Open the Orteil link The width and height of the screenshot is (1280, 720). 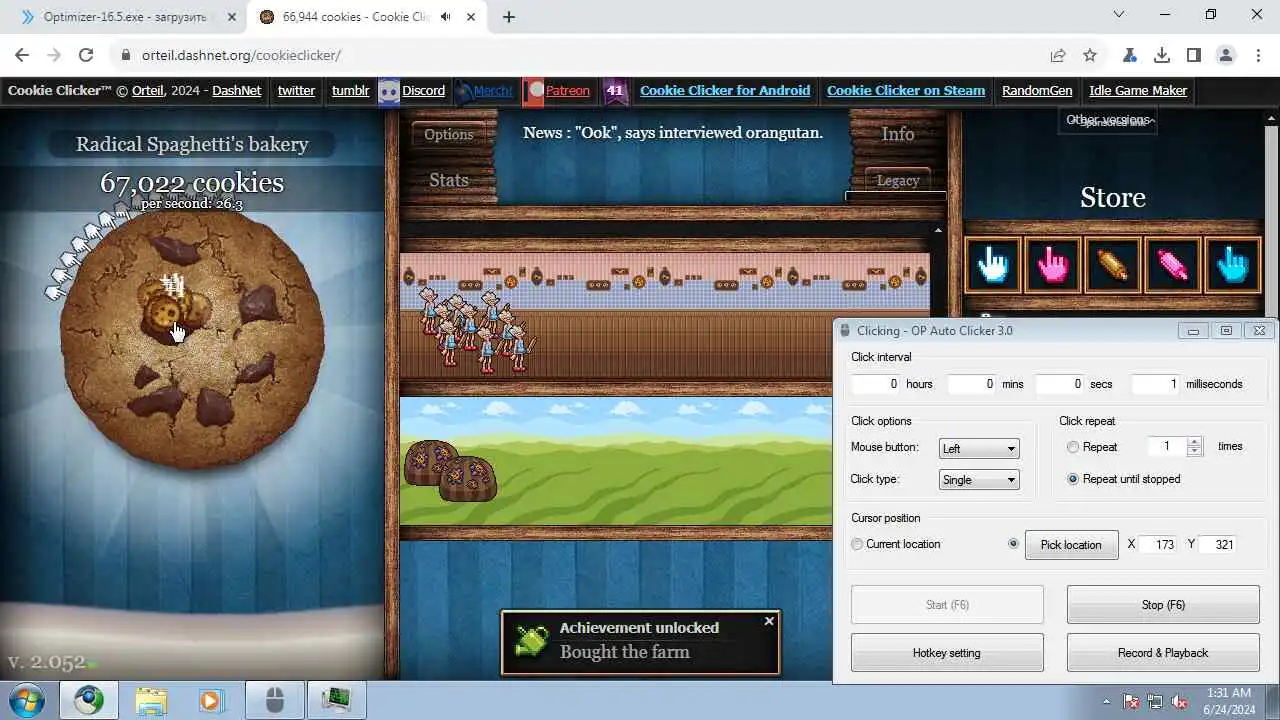[147, 90]
